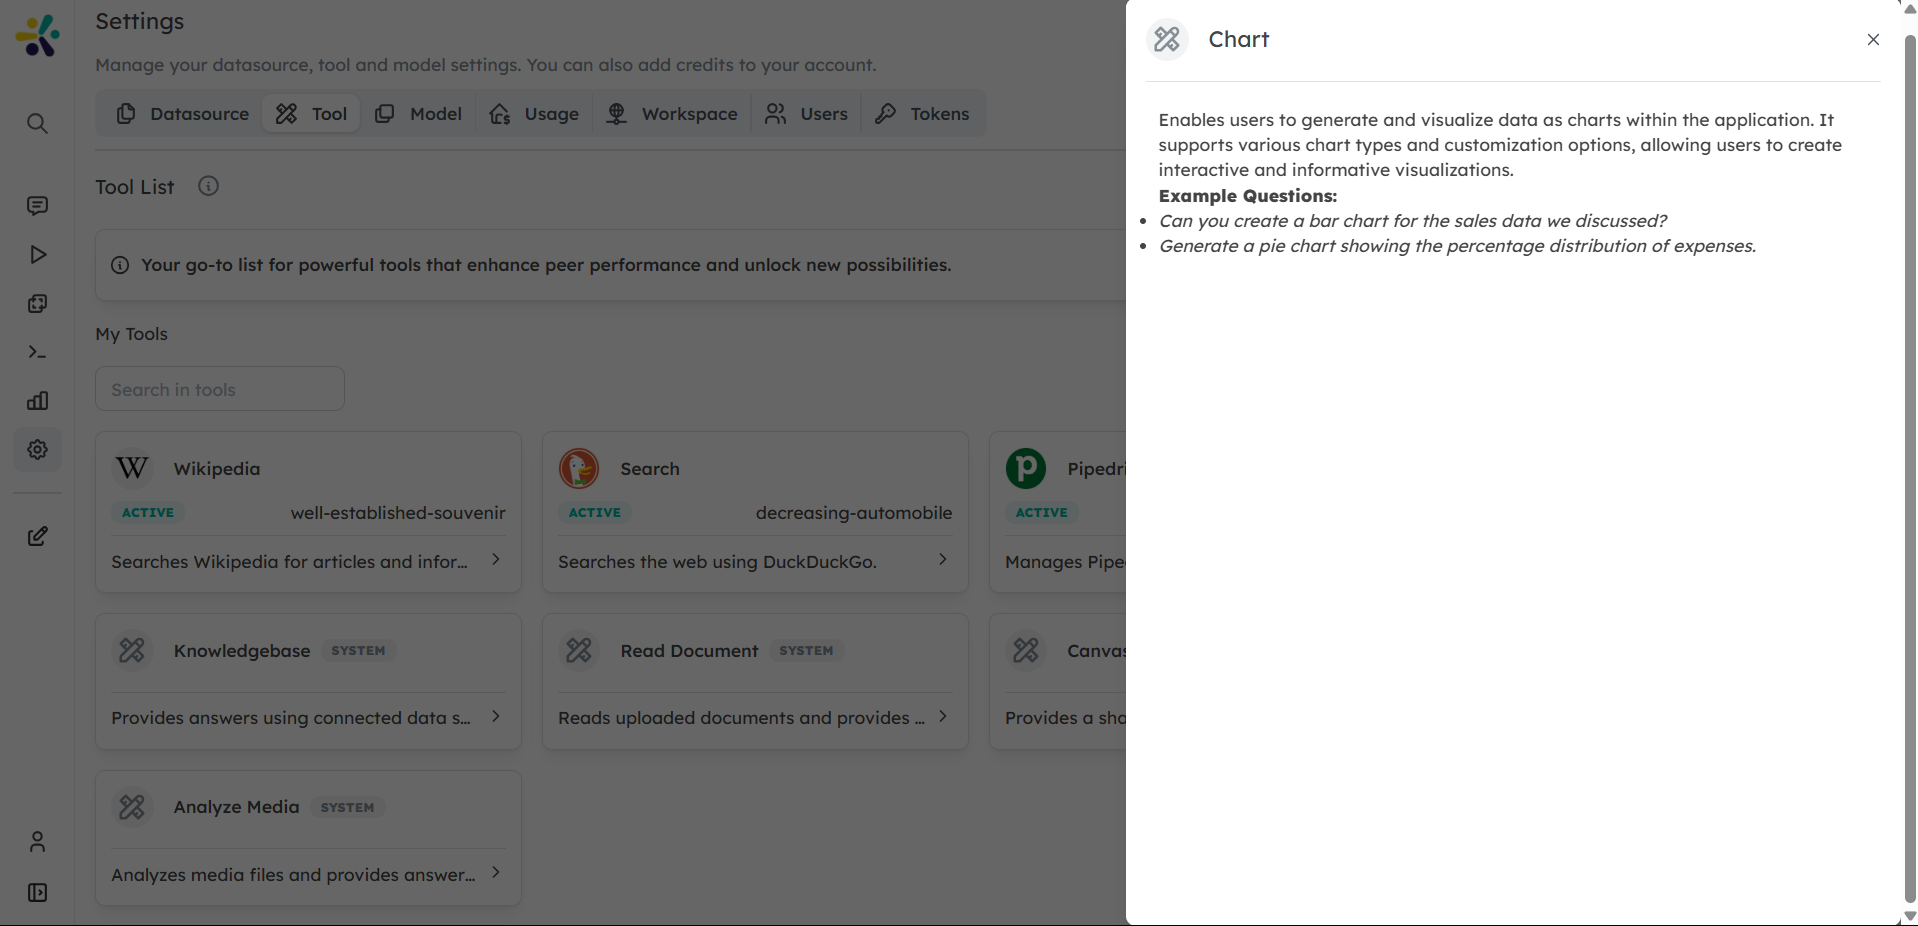Screen dimensions: 1918x926
Task: Click the compose edit icon in sidebar
Action: [37, 537]
